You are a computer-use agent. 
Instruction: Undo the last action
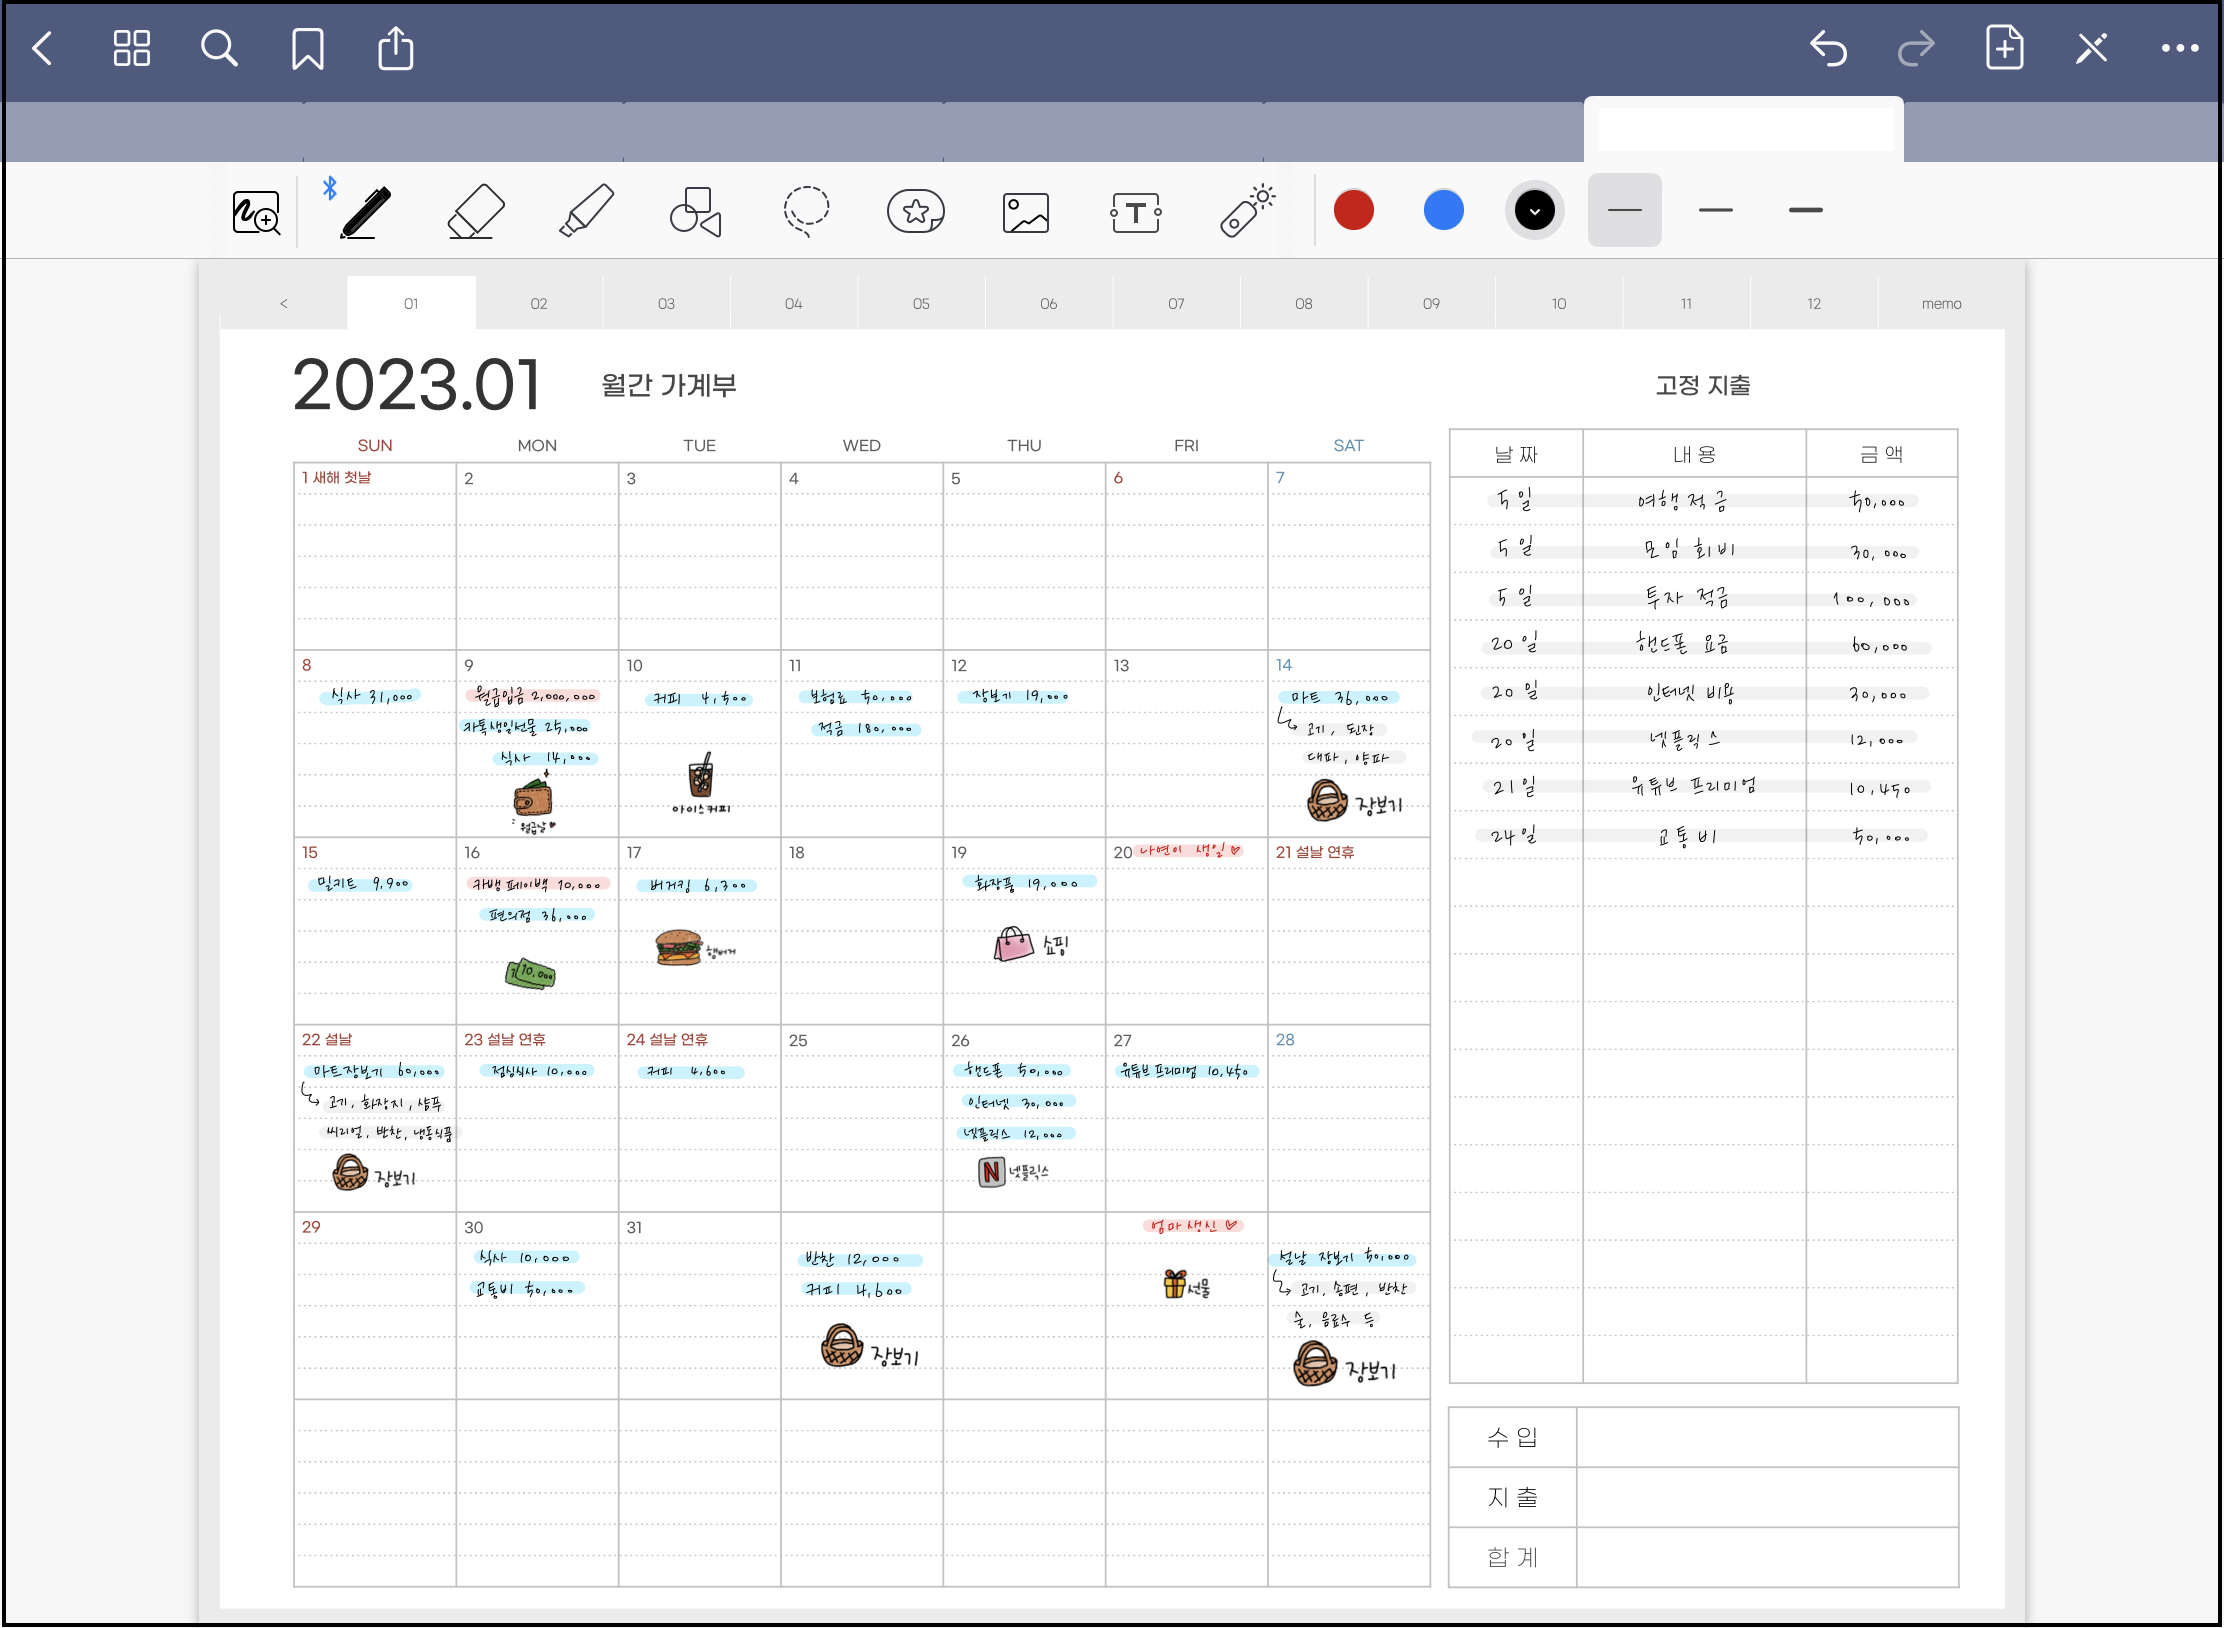coord(1828,48)
